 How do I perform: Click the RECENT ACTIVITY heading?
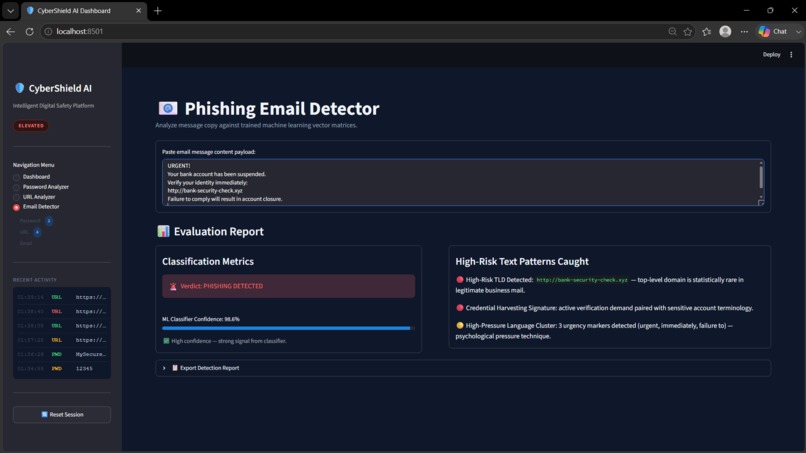click(x=34, y=280)
